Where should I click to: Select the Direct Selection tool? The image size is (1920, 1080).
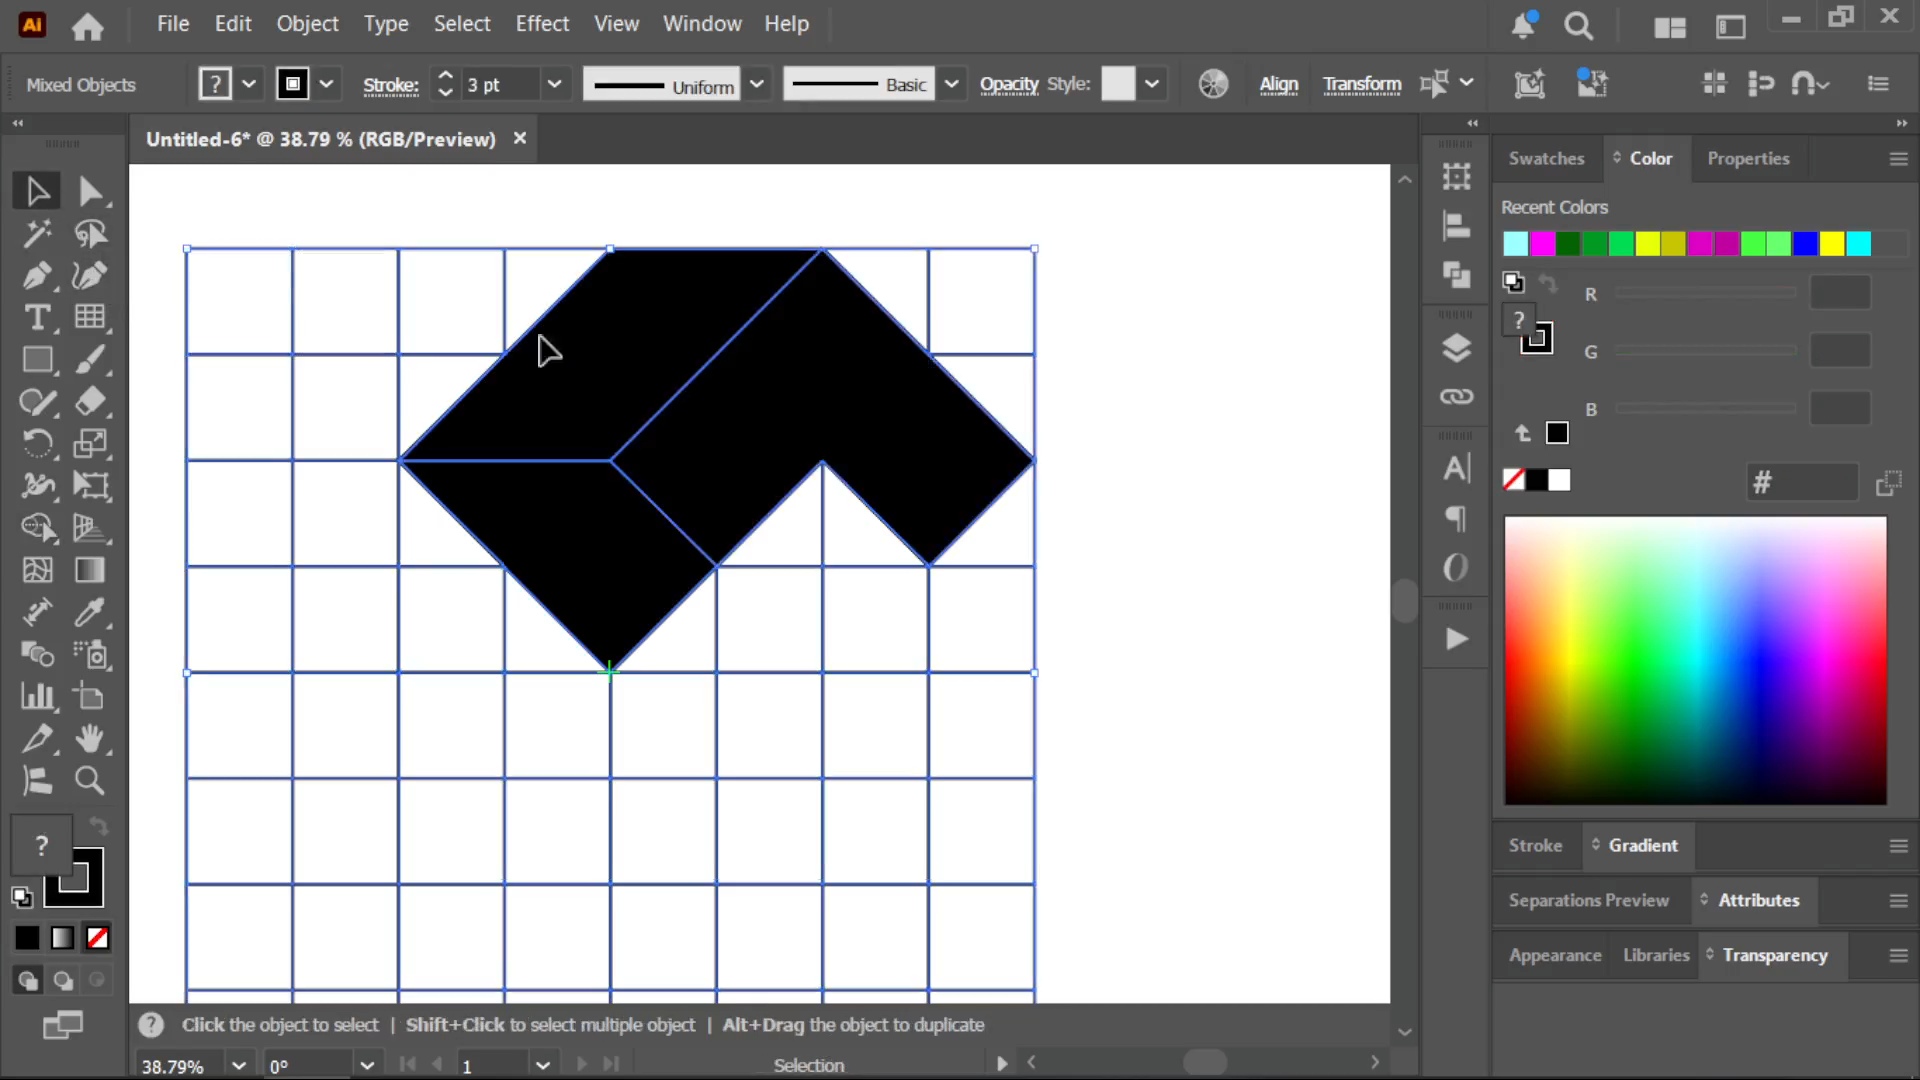90,191
